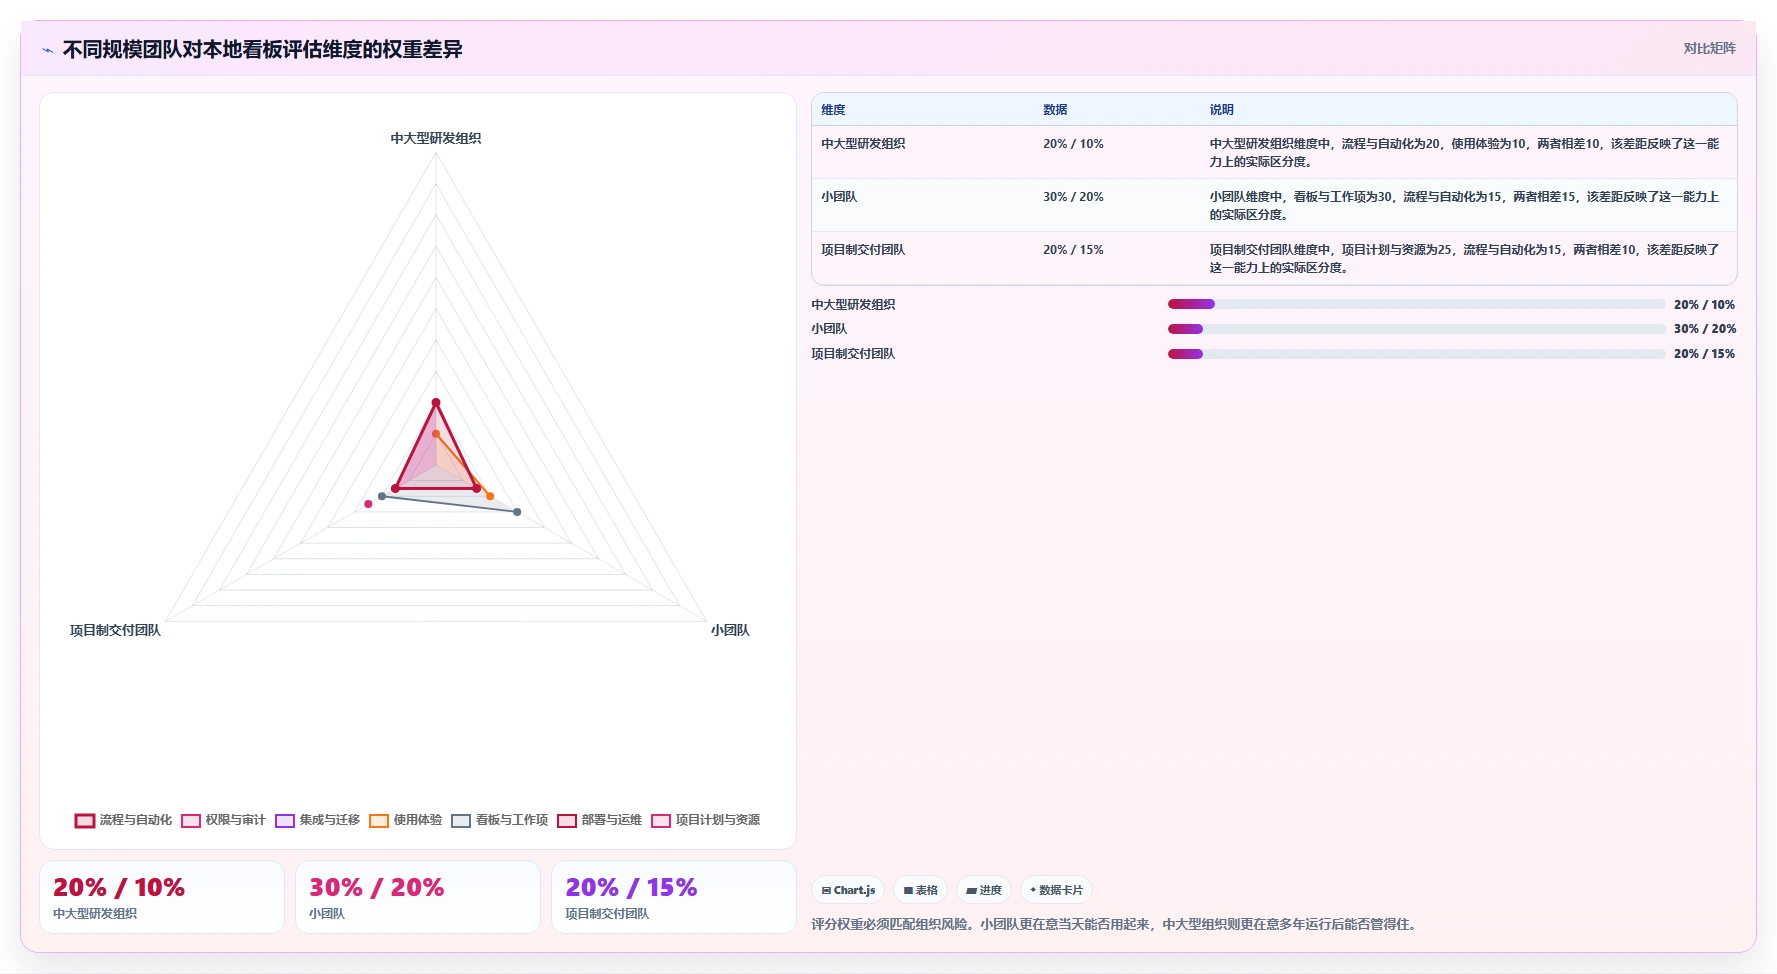1777x974 pixels.
Task: Click 小团队 label in the progress list
Action: click(x=829, y=329)
